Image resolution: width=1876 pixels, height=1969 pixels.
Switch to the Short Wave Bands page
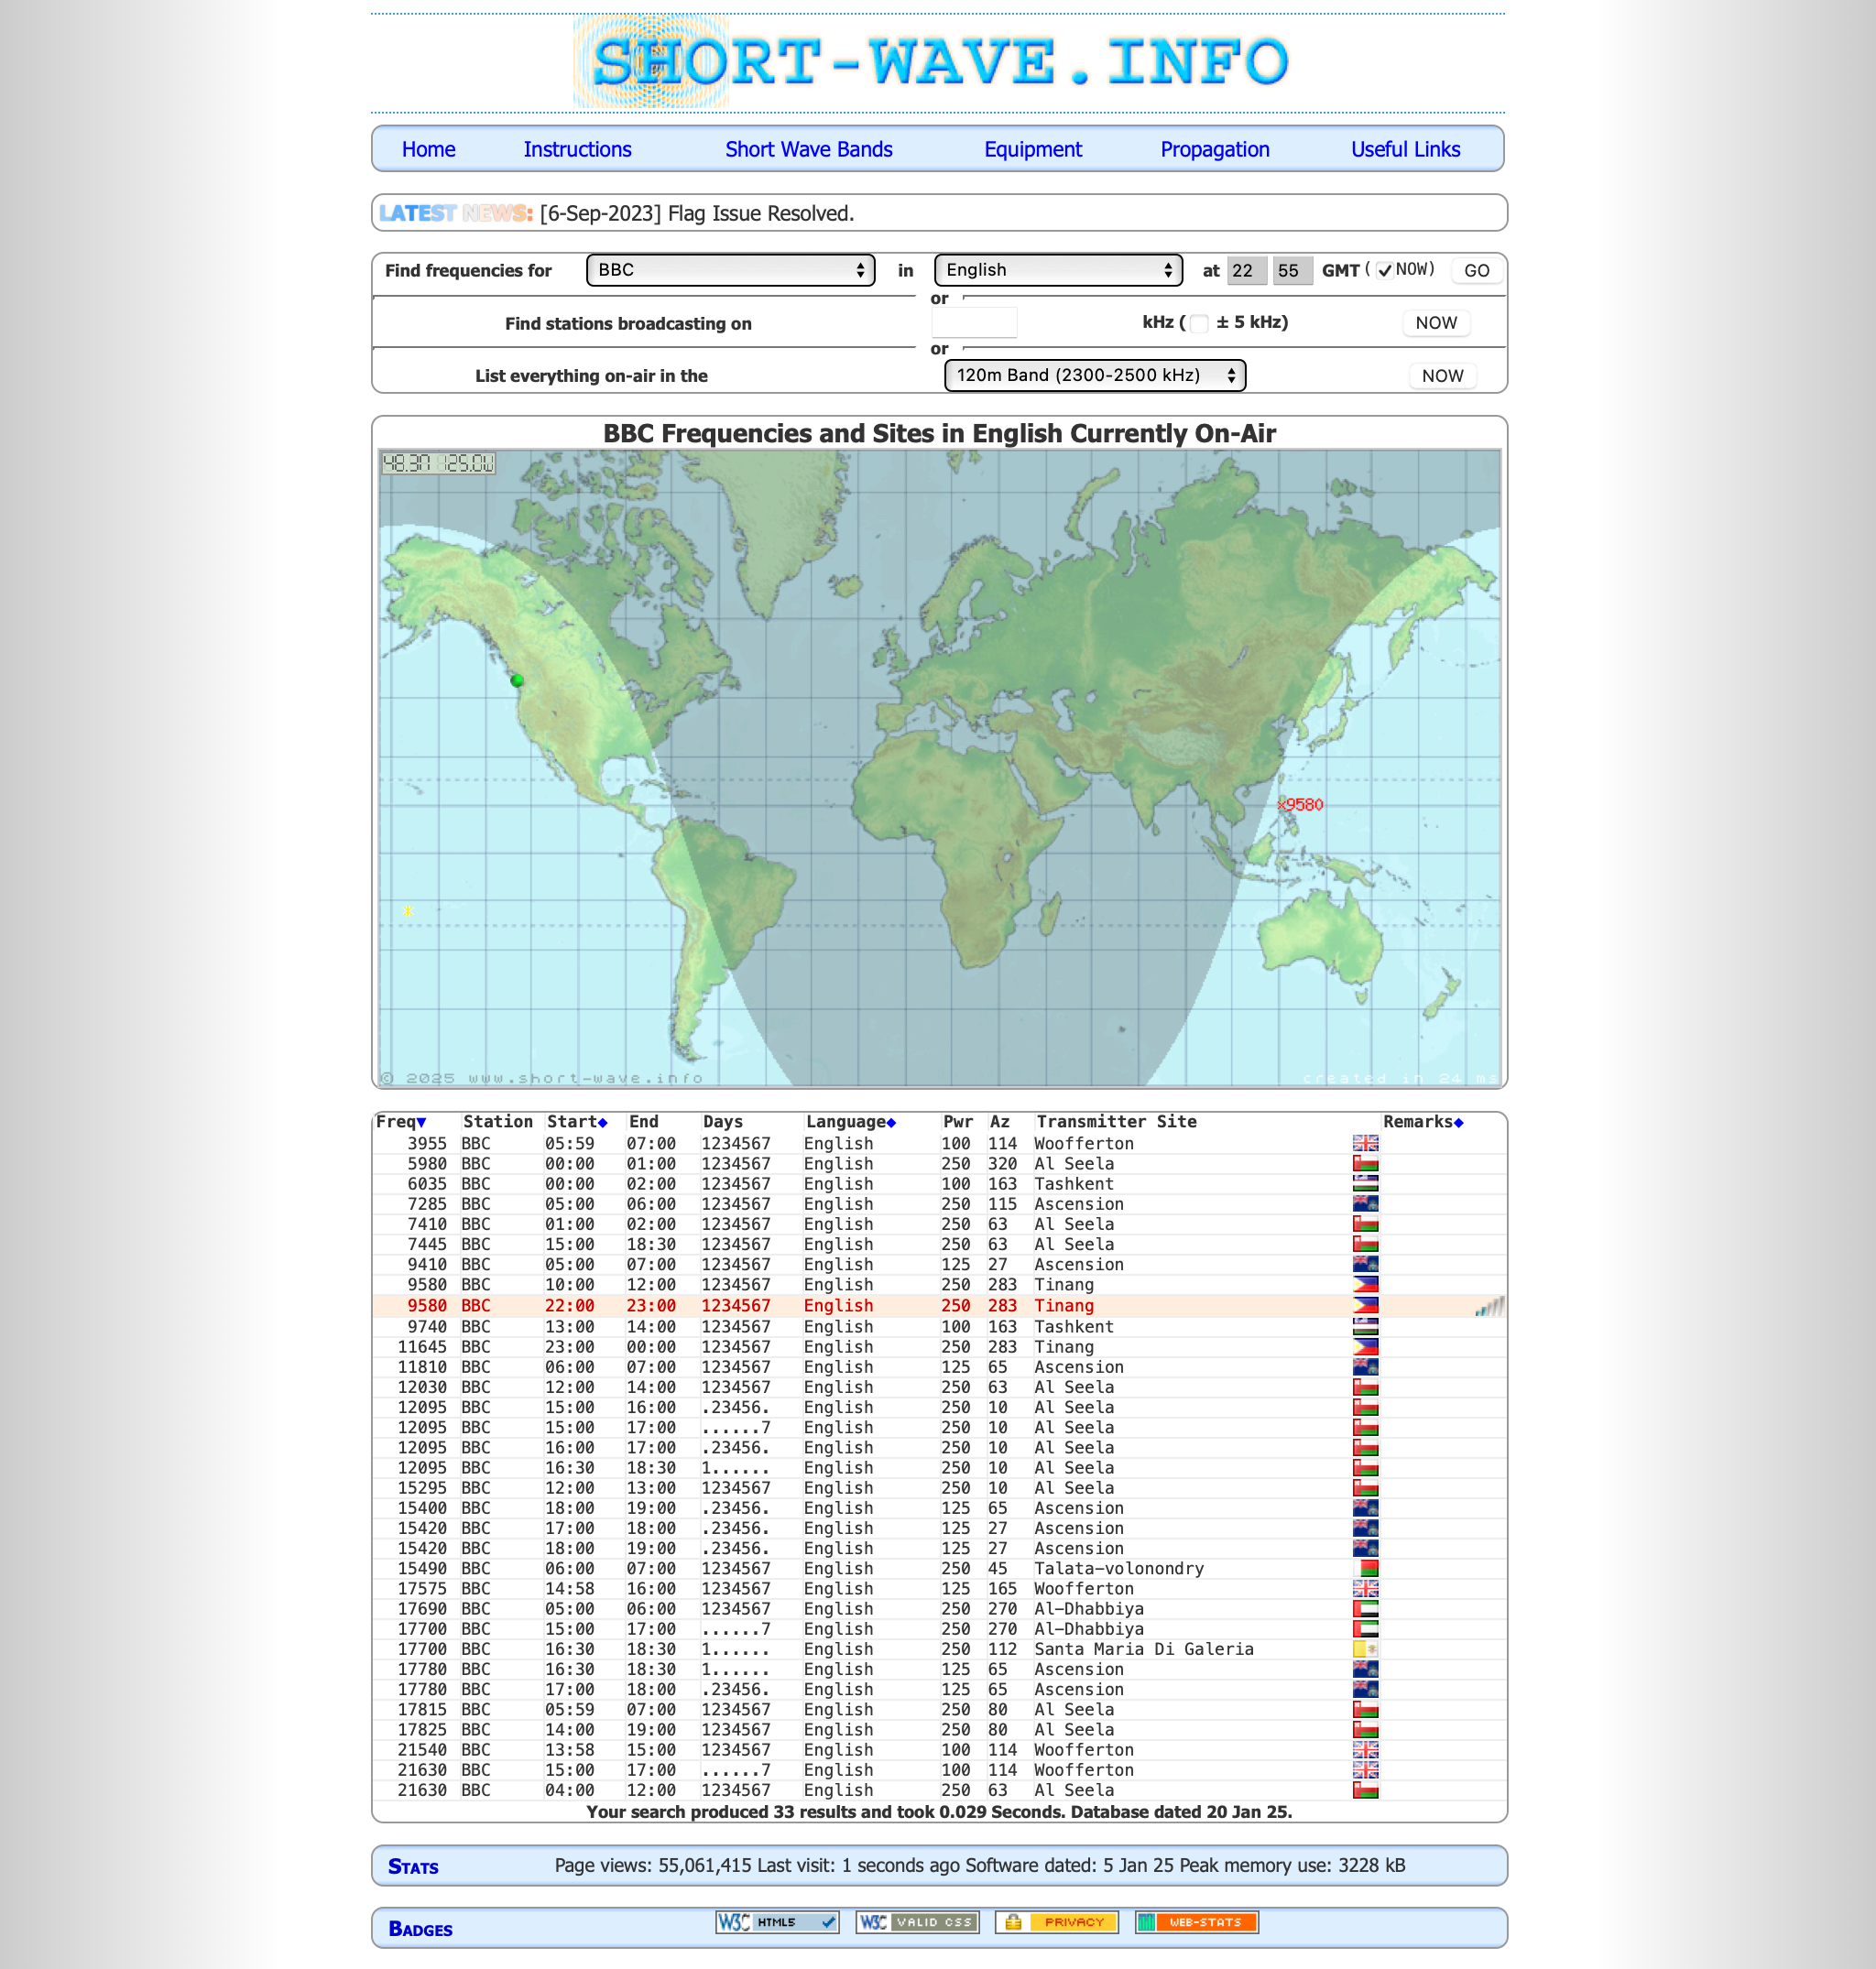807,149
